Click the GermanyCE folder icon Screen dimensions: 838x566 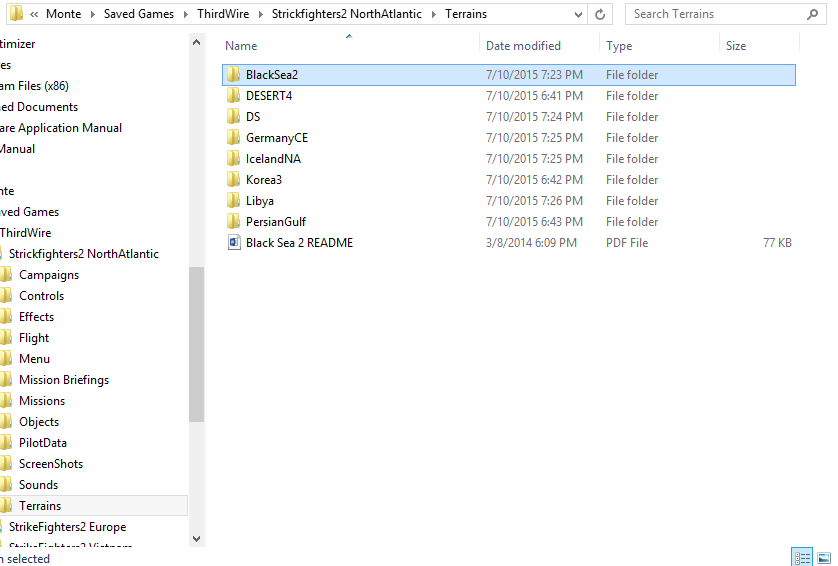click(234, 138)
